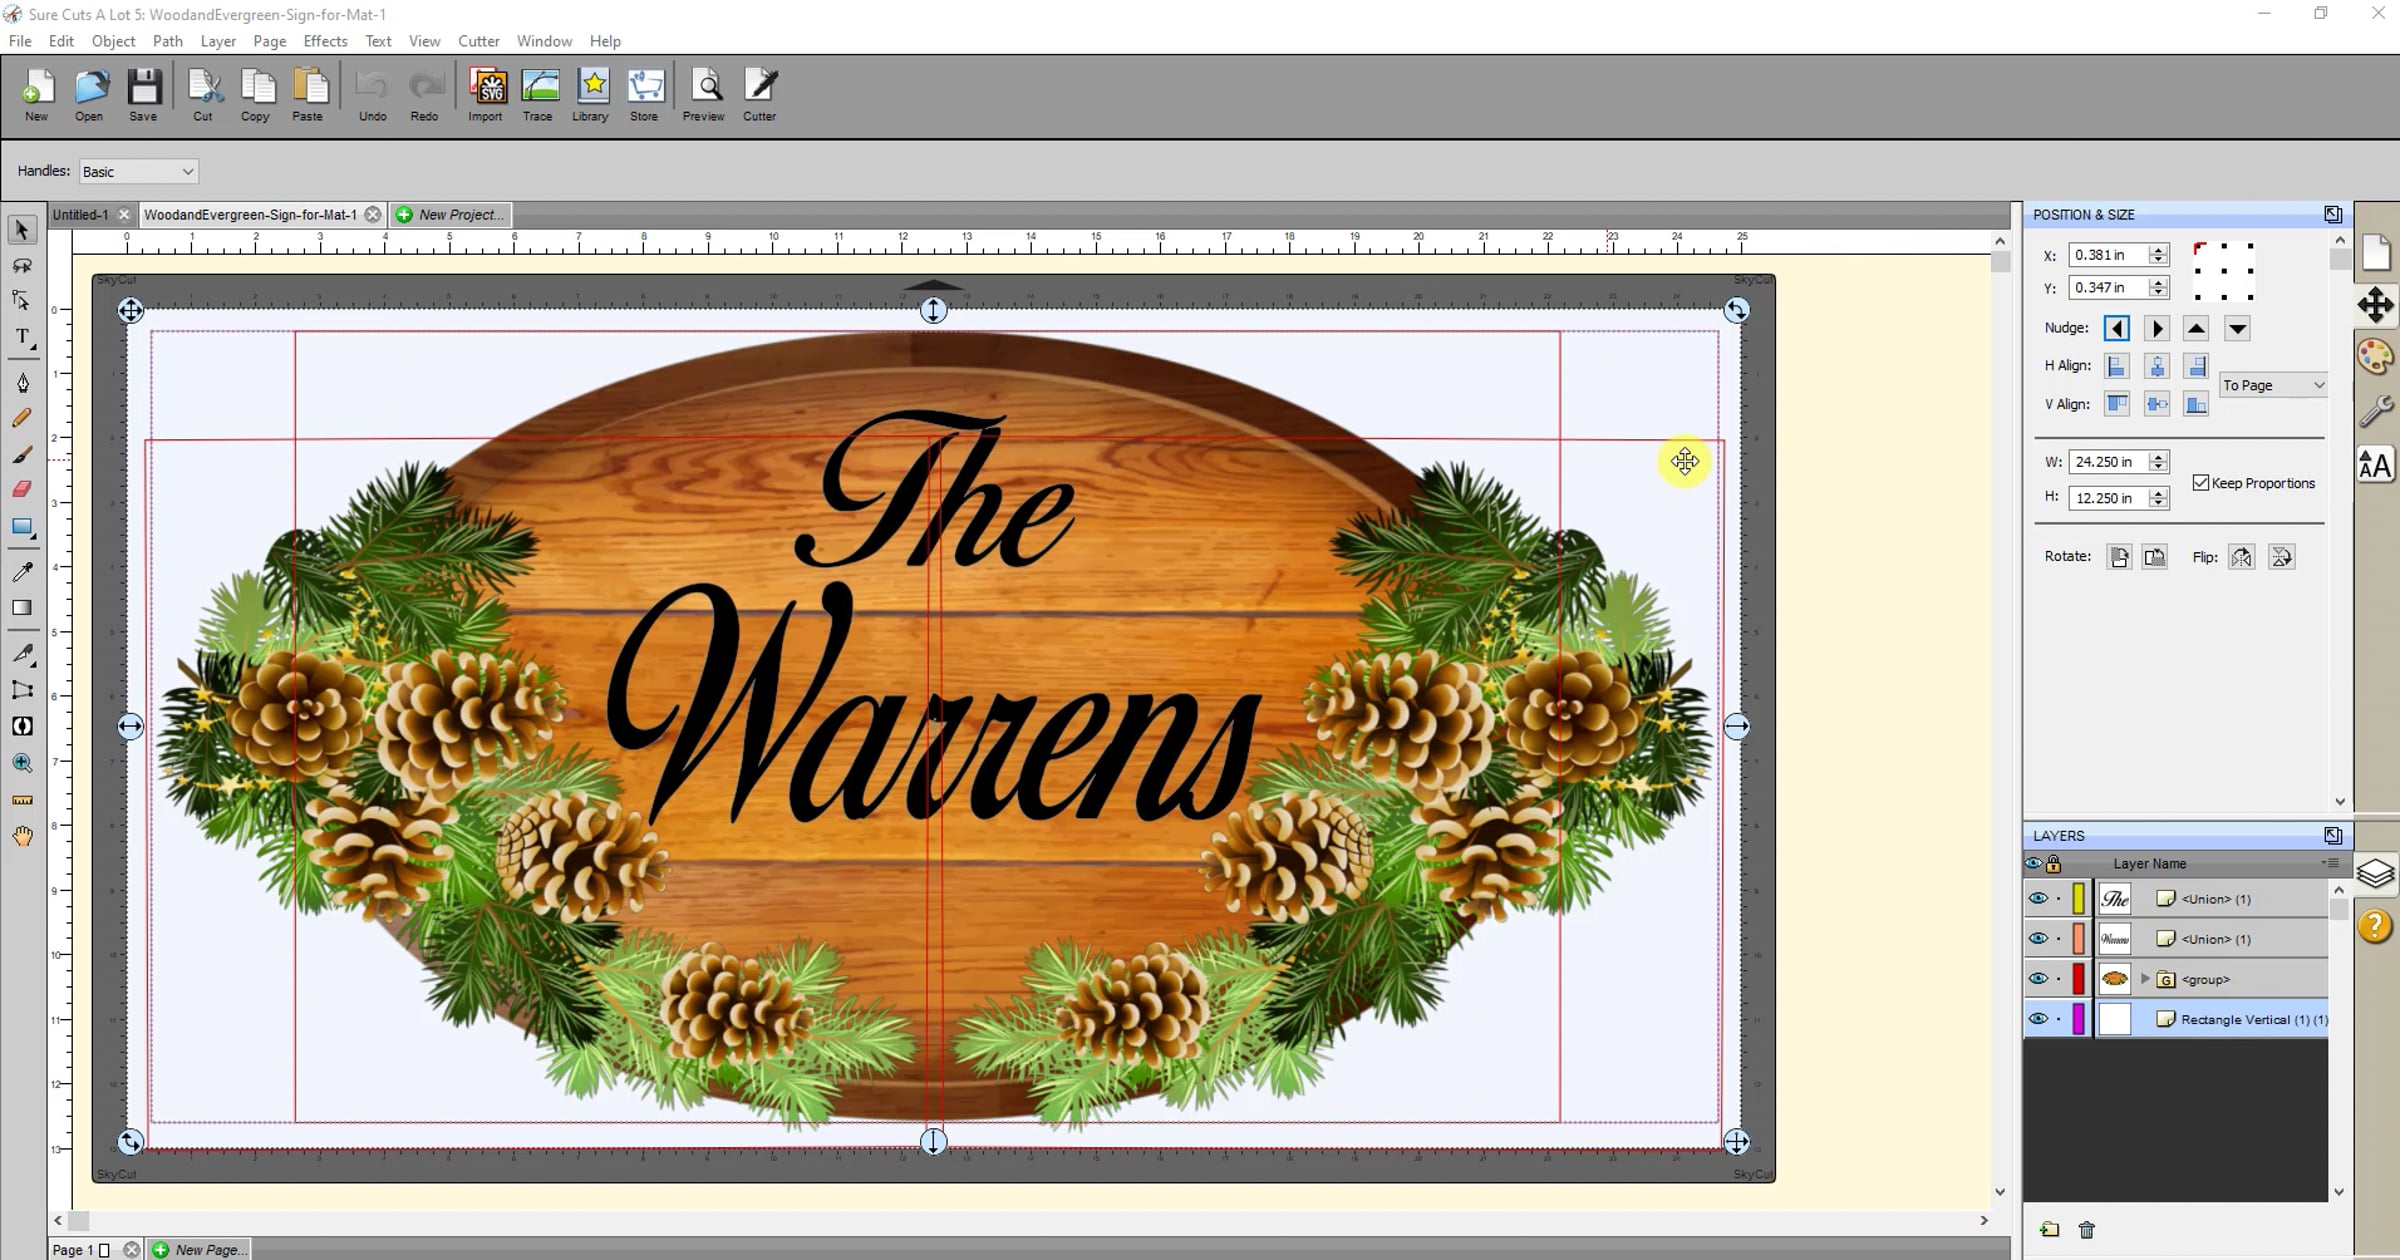Viewport: 2400px width, 1260px height.
Task: Delete layer using trash icon
Action: [2086, 1230]
